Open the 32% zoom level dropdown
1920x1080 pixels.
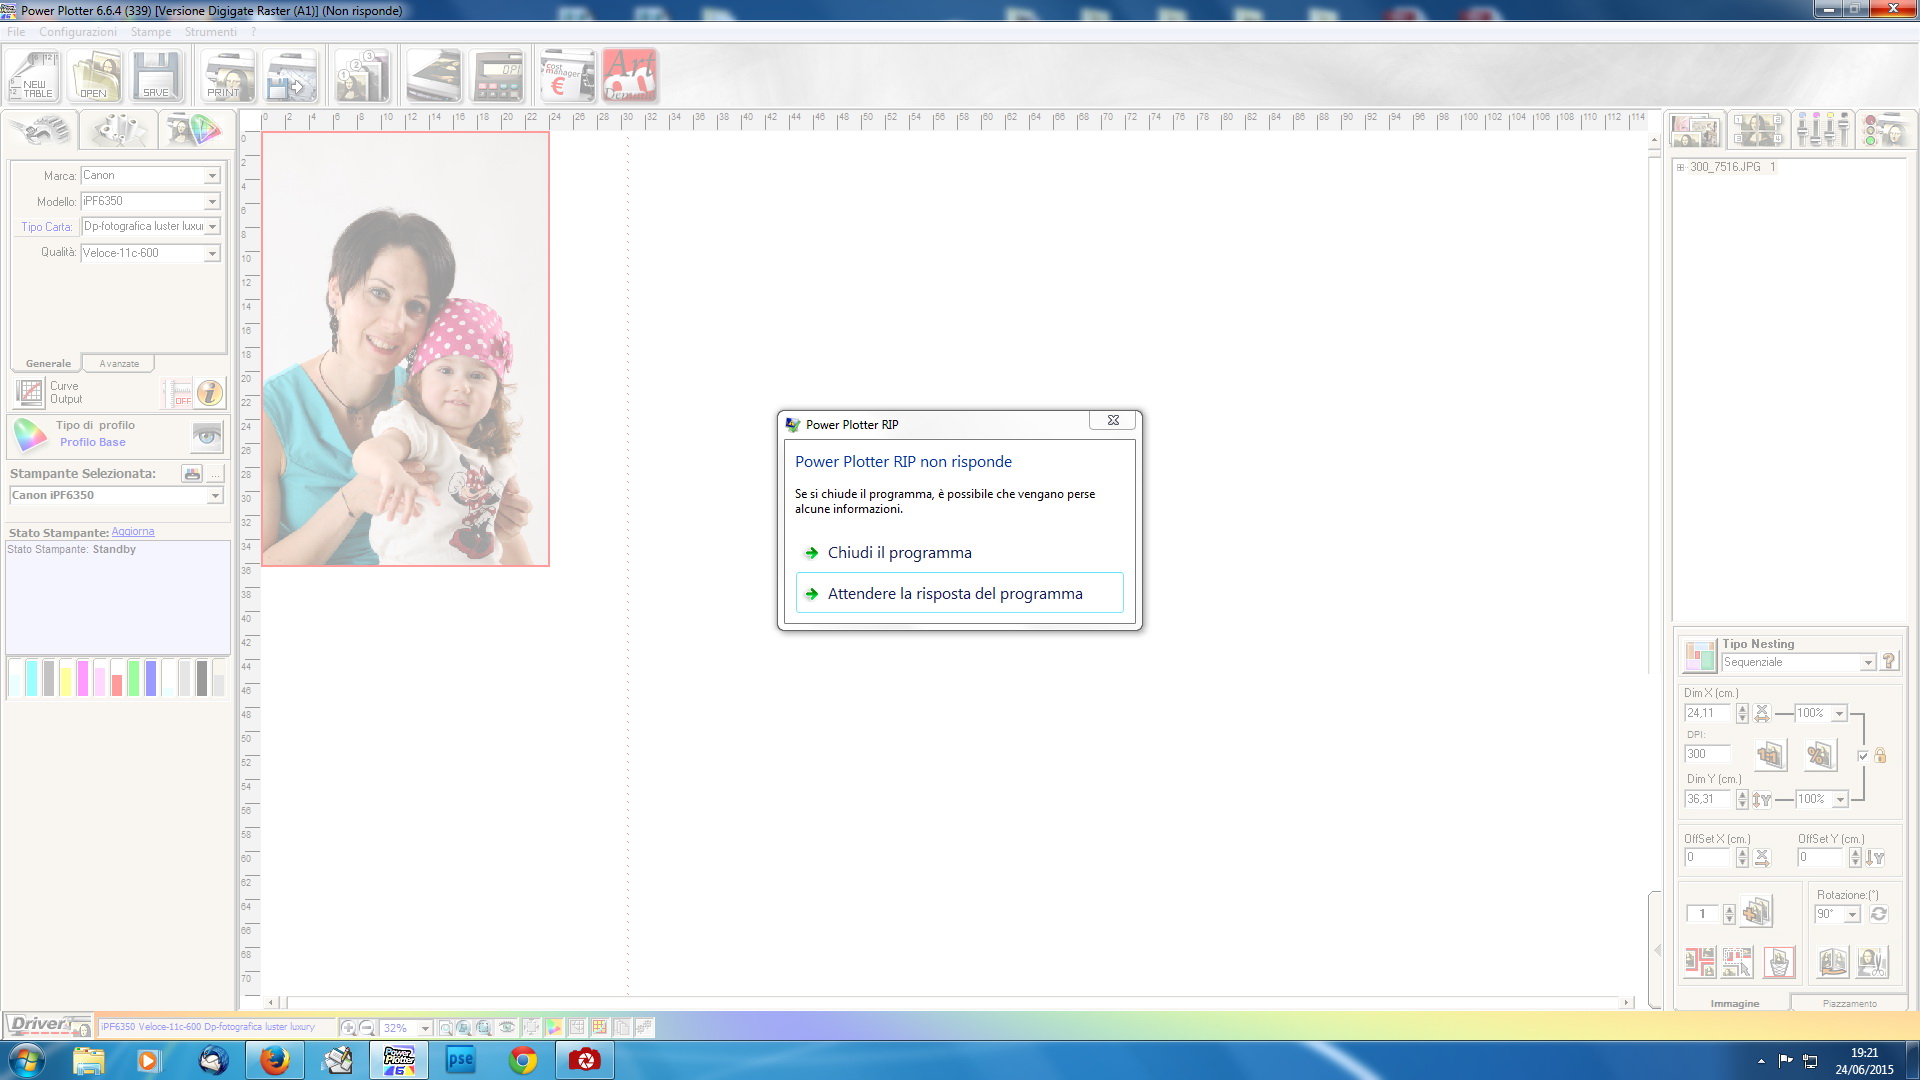(425, 1028)
